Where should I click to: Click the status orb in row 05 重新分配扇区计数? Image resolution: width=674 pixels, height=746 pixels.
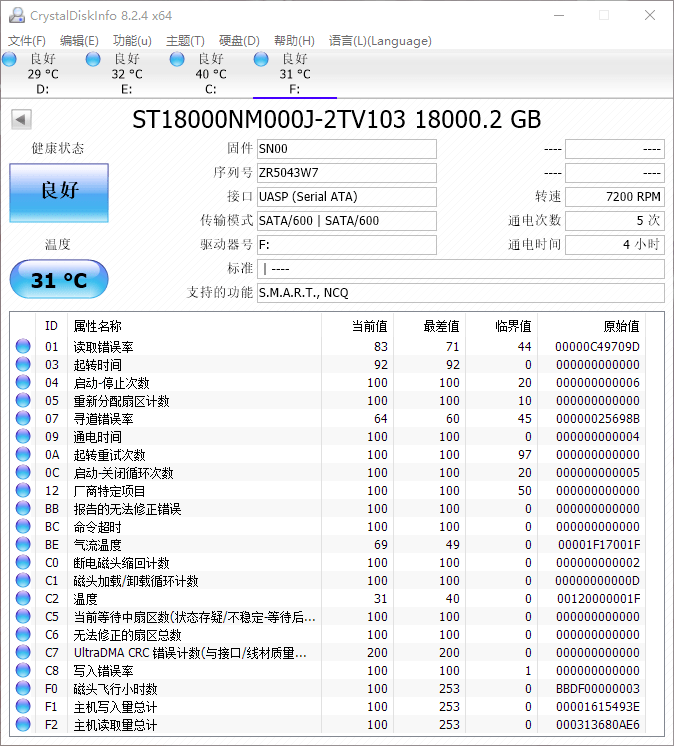pos(23,400)
